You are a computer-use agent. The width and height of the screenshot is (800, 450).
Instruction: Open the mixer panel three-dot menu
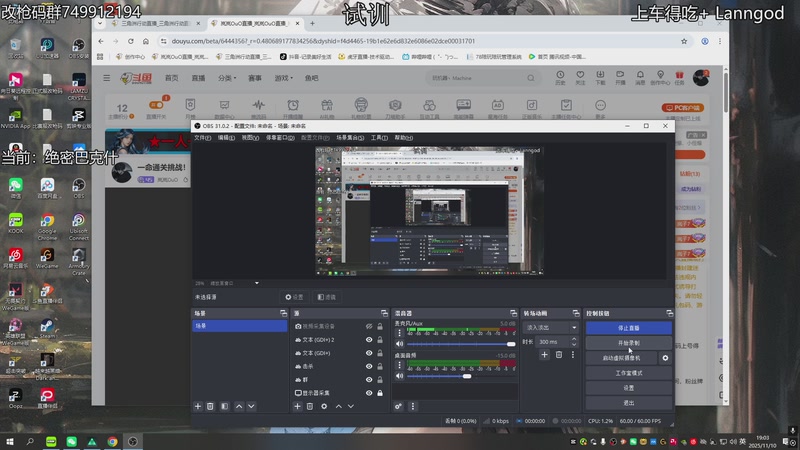click(x=413, y=406)
